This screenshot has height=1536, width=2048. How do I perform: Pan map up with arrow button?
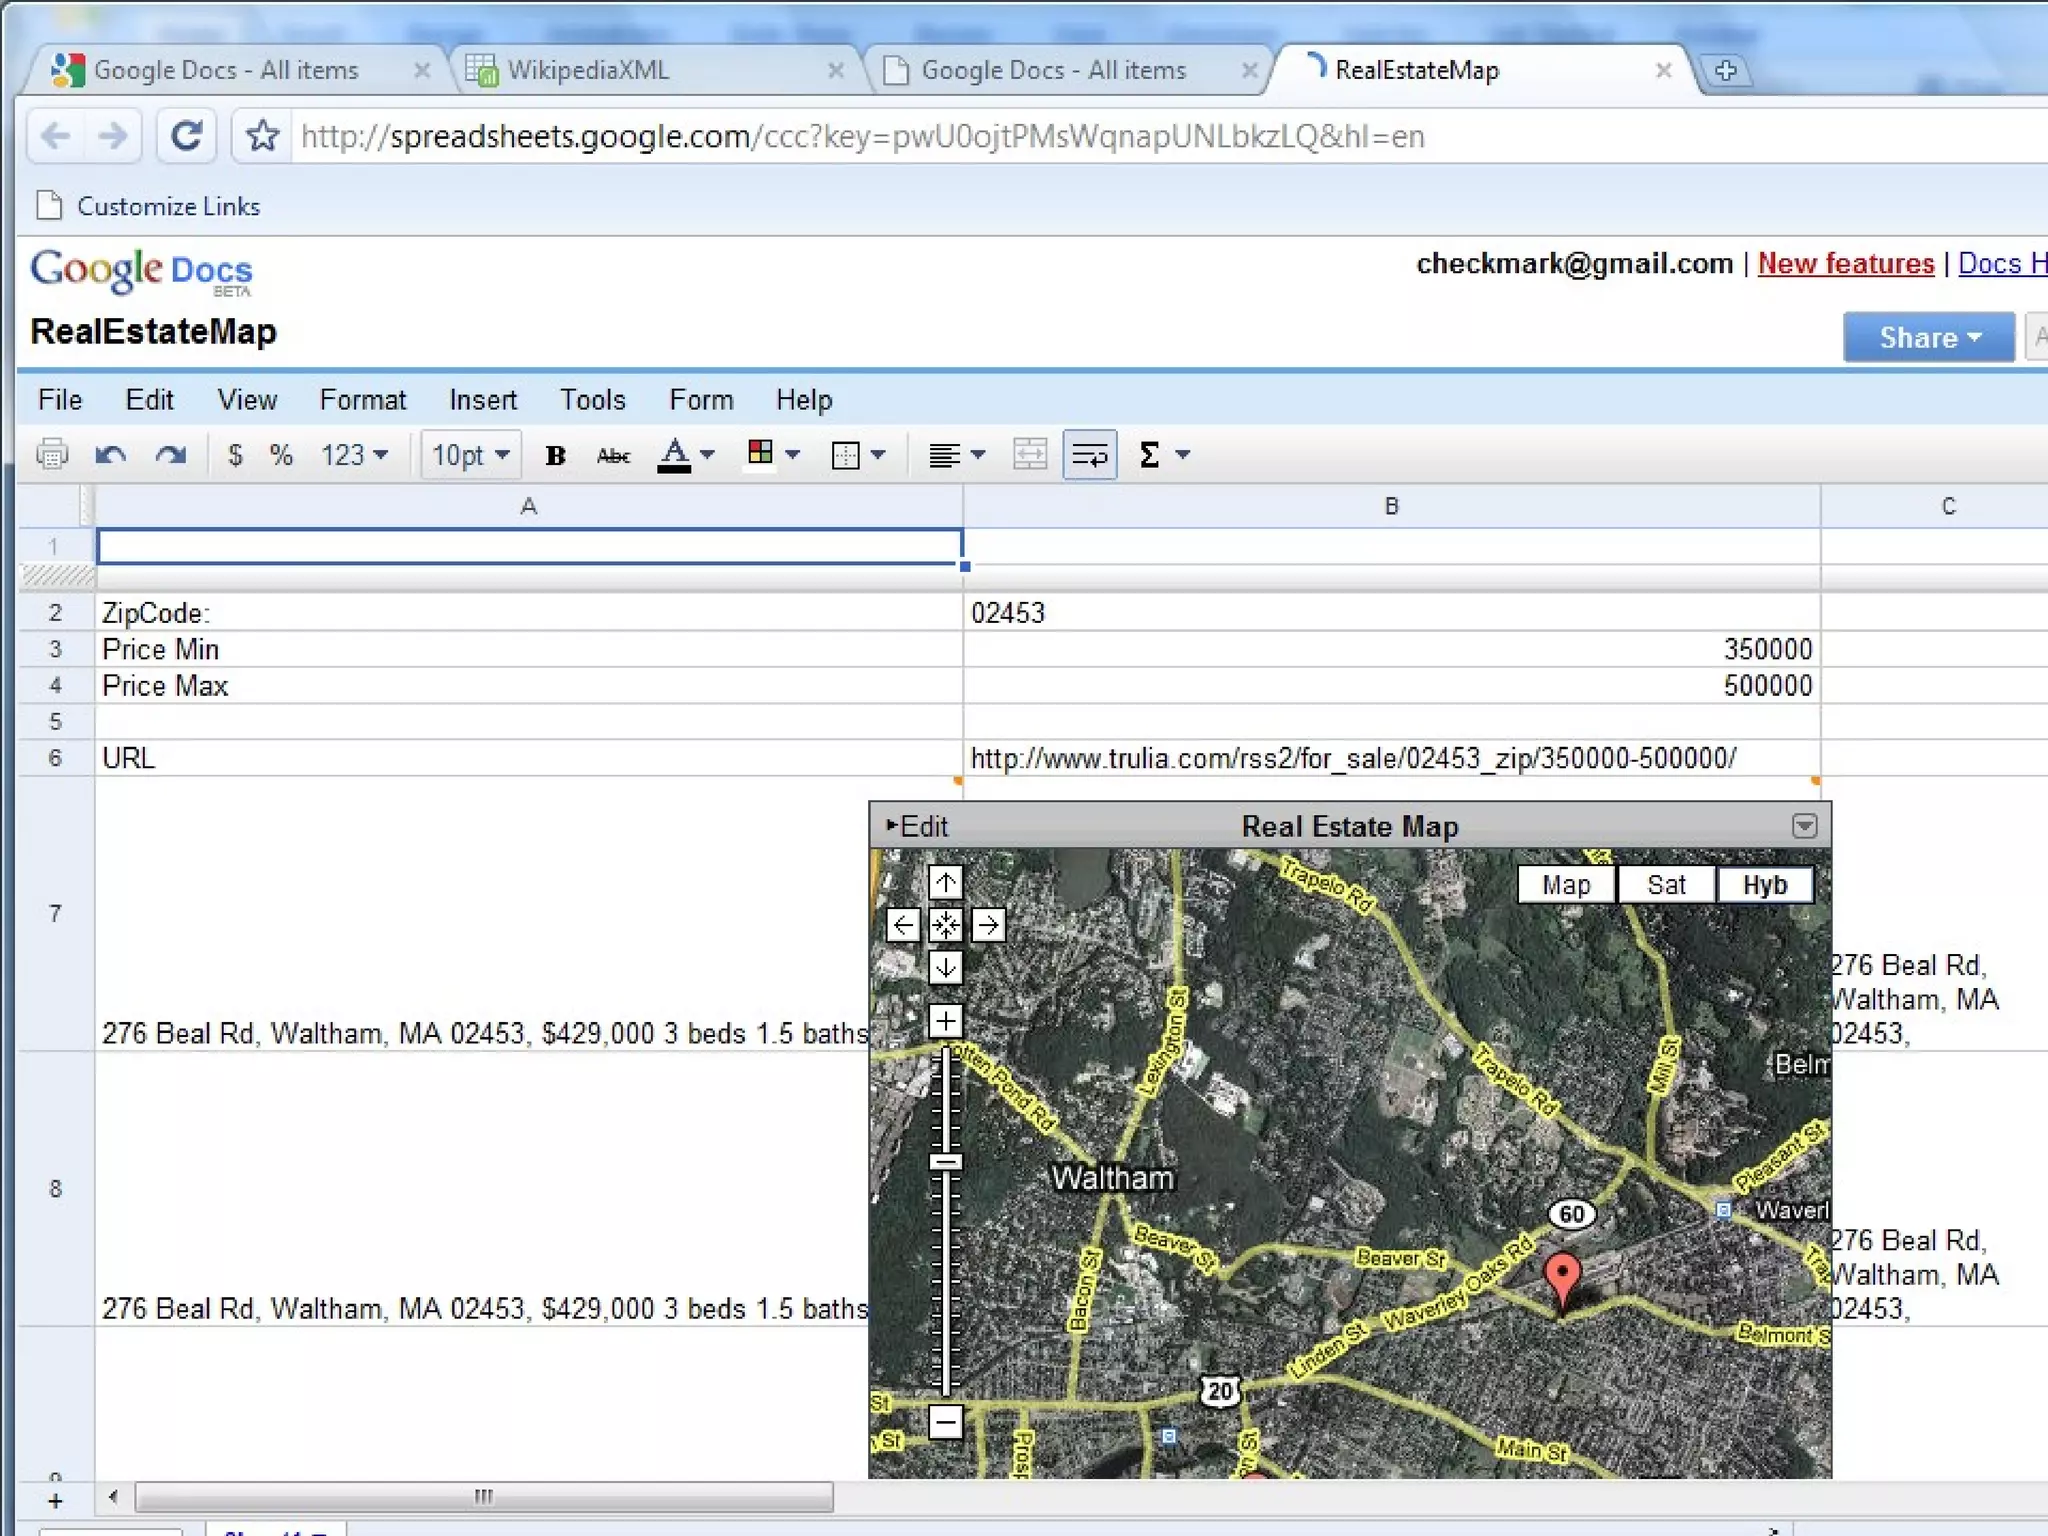coord(945,882)
